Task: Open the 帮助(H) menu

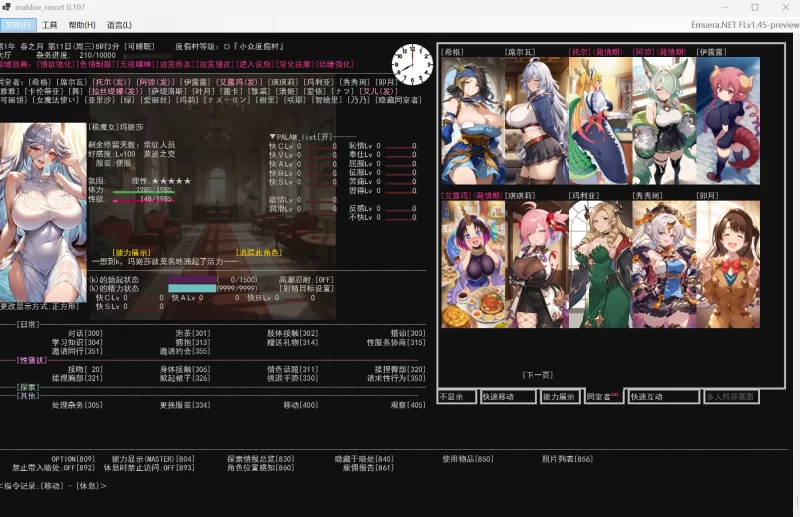Action: click(82, 25)
